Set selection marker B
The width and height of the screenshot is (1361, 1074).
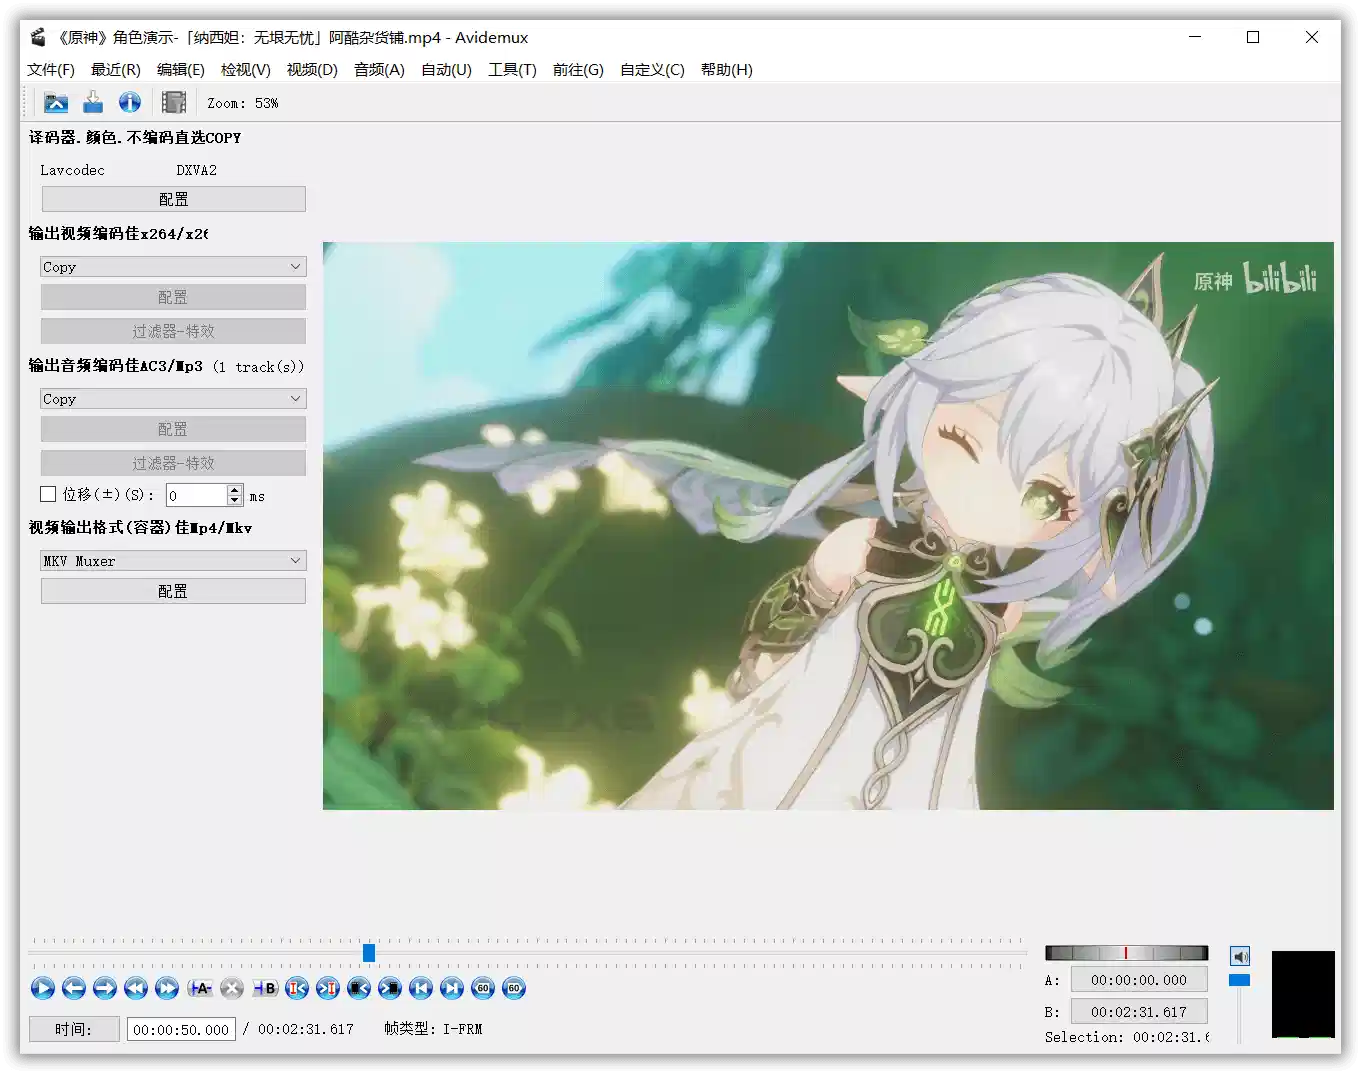(x=265, y=988)
